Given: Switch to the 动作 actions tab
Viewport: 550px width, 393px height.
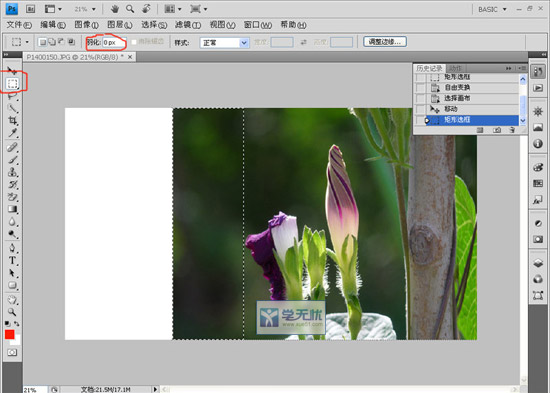Looking at the screenshot, I should pos(455,68).
